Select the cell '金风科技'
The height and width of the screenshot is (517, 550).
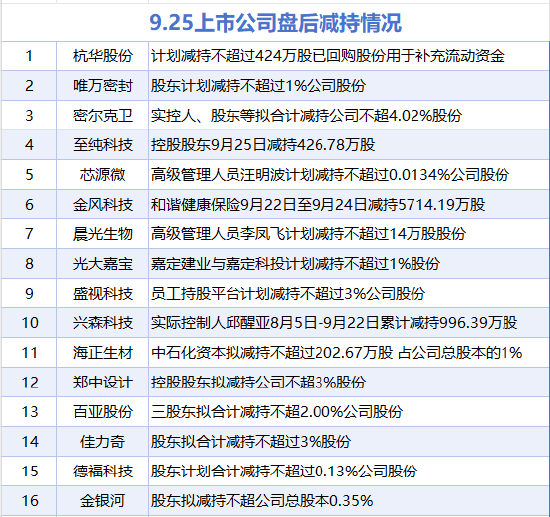(102, 204)
